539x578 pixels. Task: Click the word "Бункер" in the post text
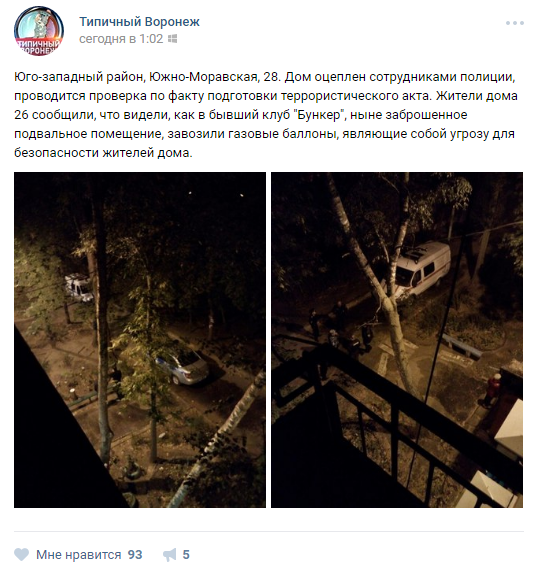(319, 115)
